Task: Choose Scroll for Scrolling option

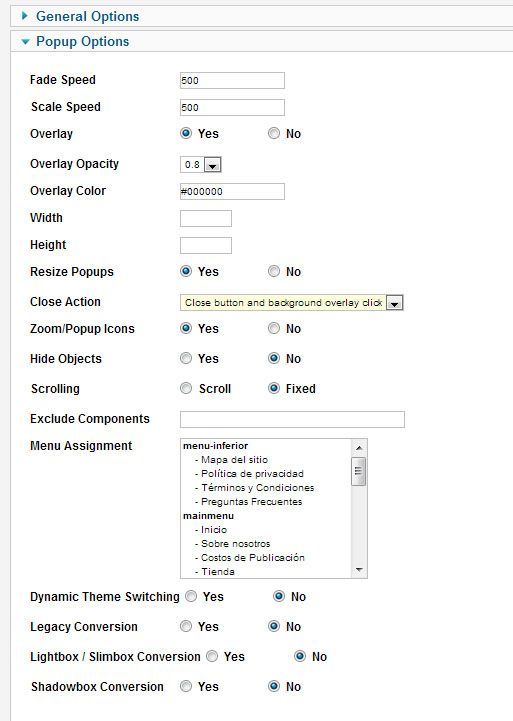Action: 186,388
